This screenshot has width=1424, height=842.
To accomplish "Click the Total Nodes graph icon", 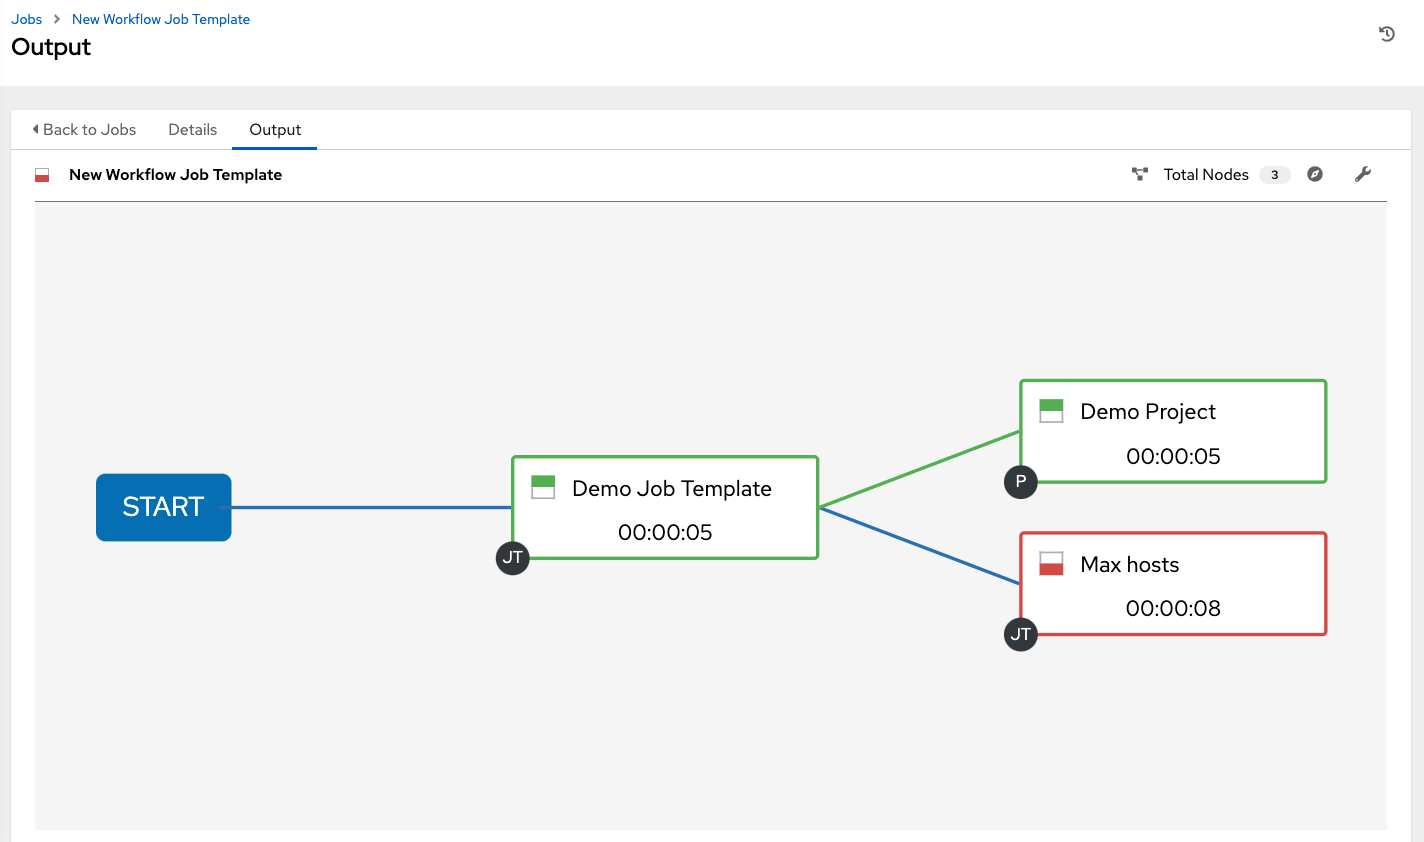I will [x=1139, y=174].
